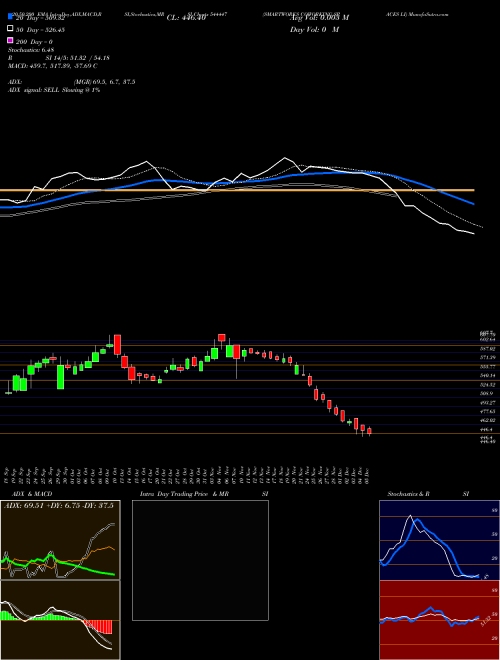The image size is (500, 660).
Task: Click the 'Day Vol: 0 M' label
Action: pyautogui.click(x=314, y=30)
